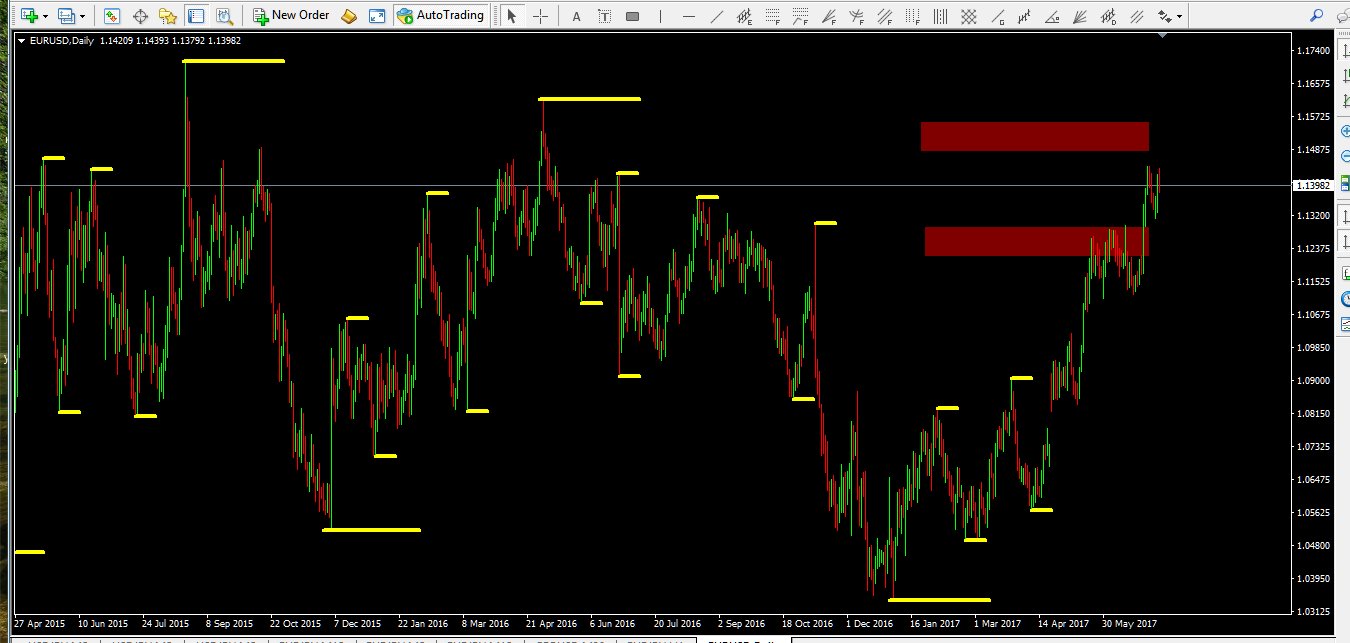
Task: Select the Cycle Lines tool
Action: pos(940,16)
